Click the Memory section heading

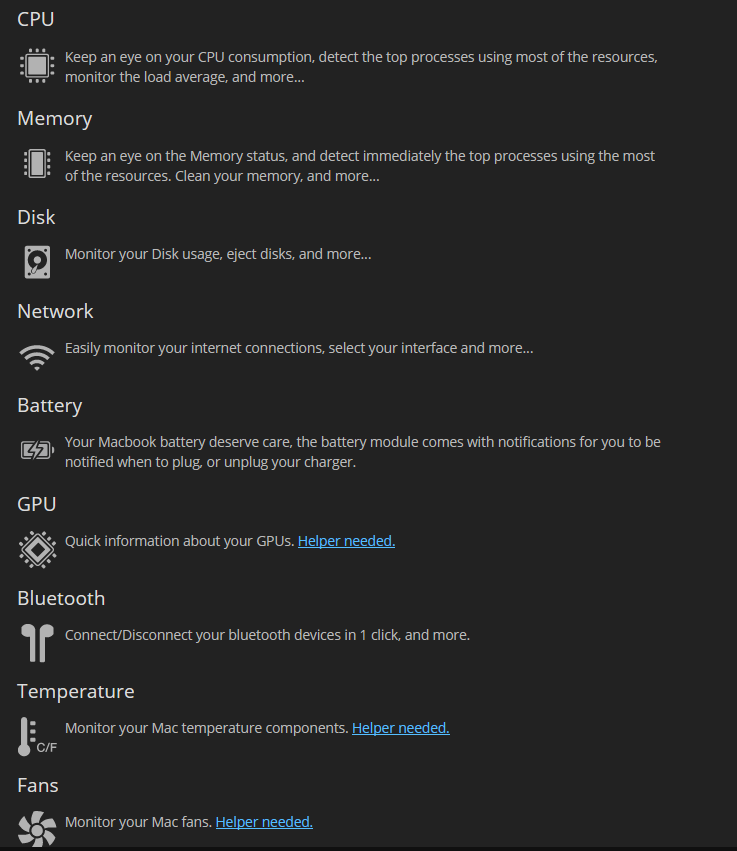point(54,118)
